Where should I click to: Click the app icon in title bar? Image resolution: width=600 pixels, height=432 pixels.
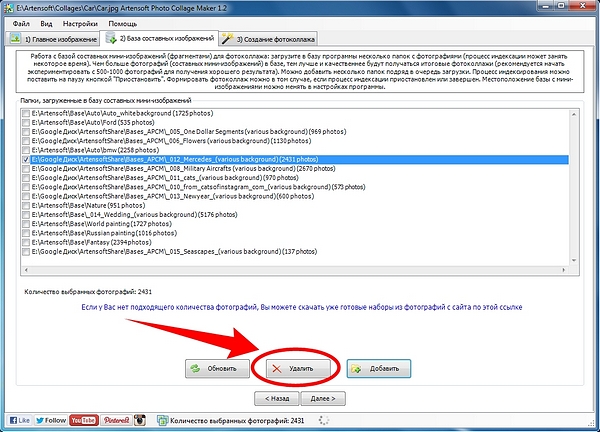click(x=8, y=8)
